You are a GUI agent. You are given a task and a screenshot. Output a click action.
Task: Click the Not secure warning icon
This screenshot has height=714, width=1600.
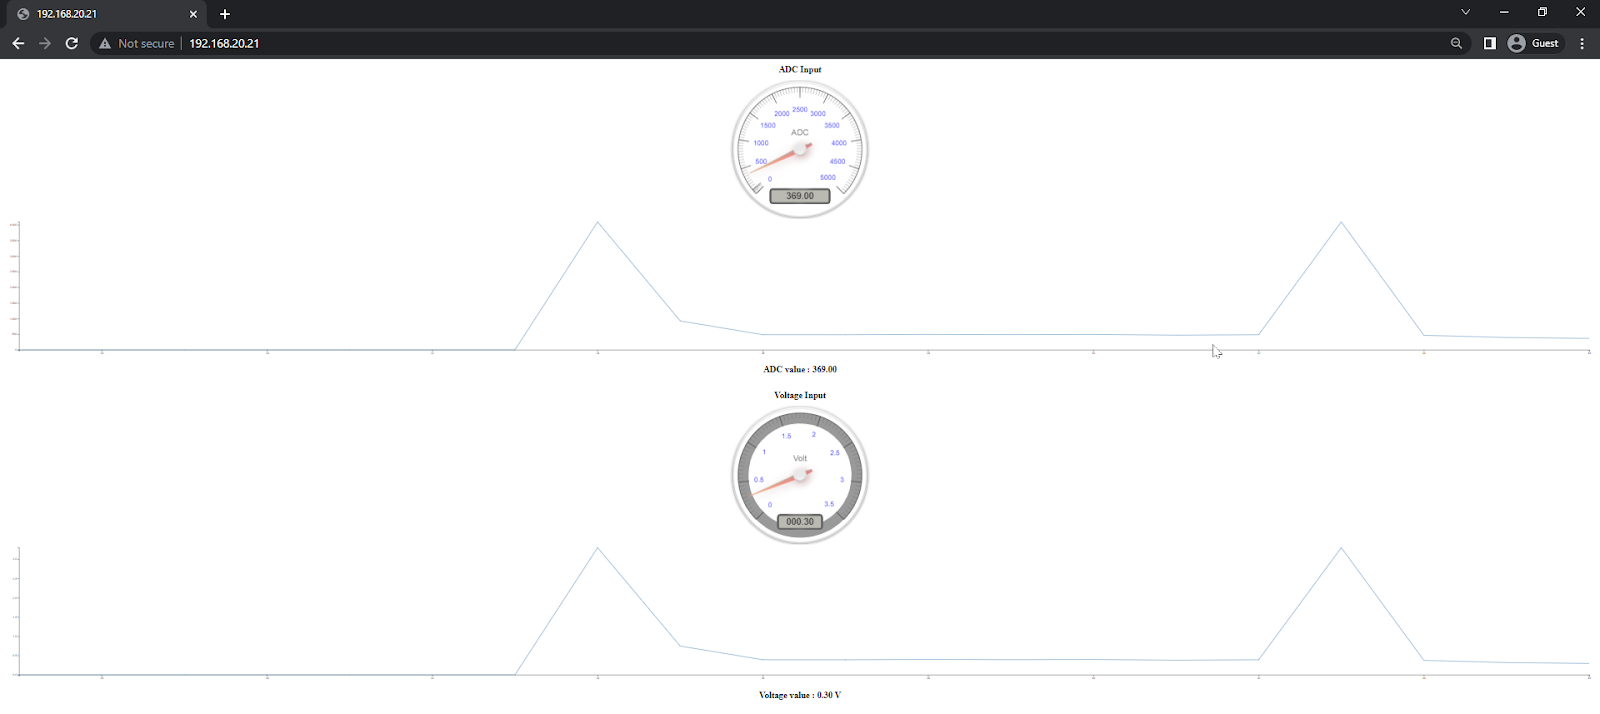pos(105,43)
